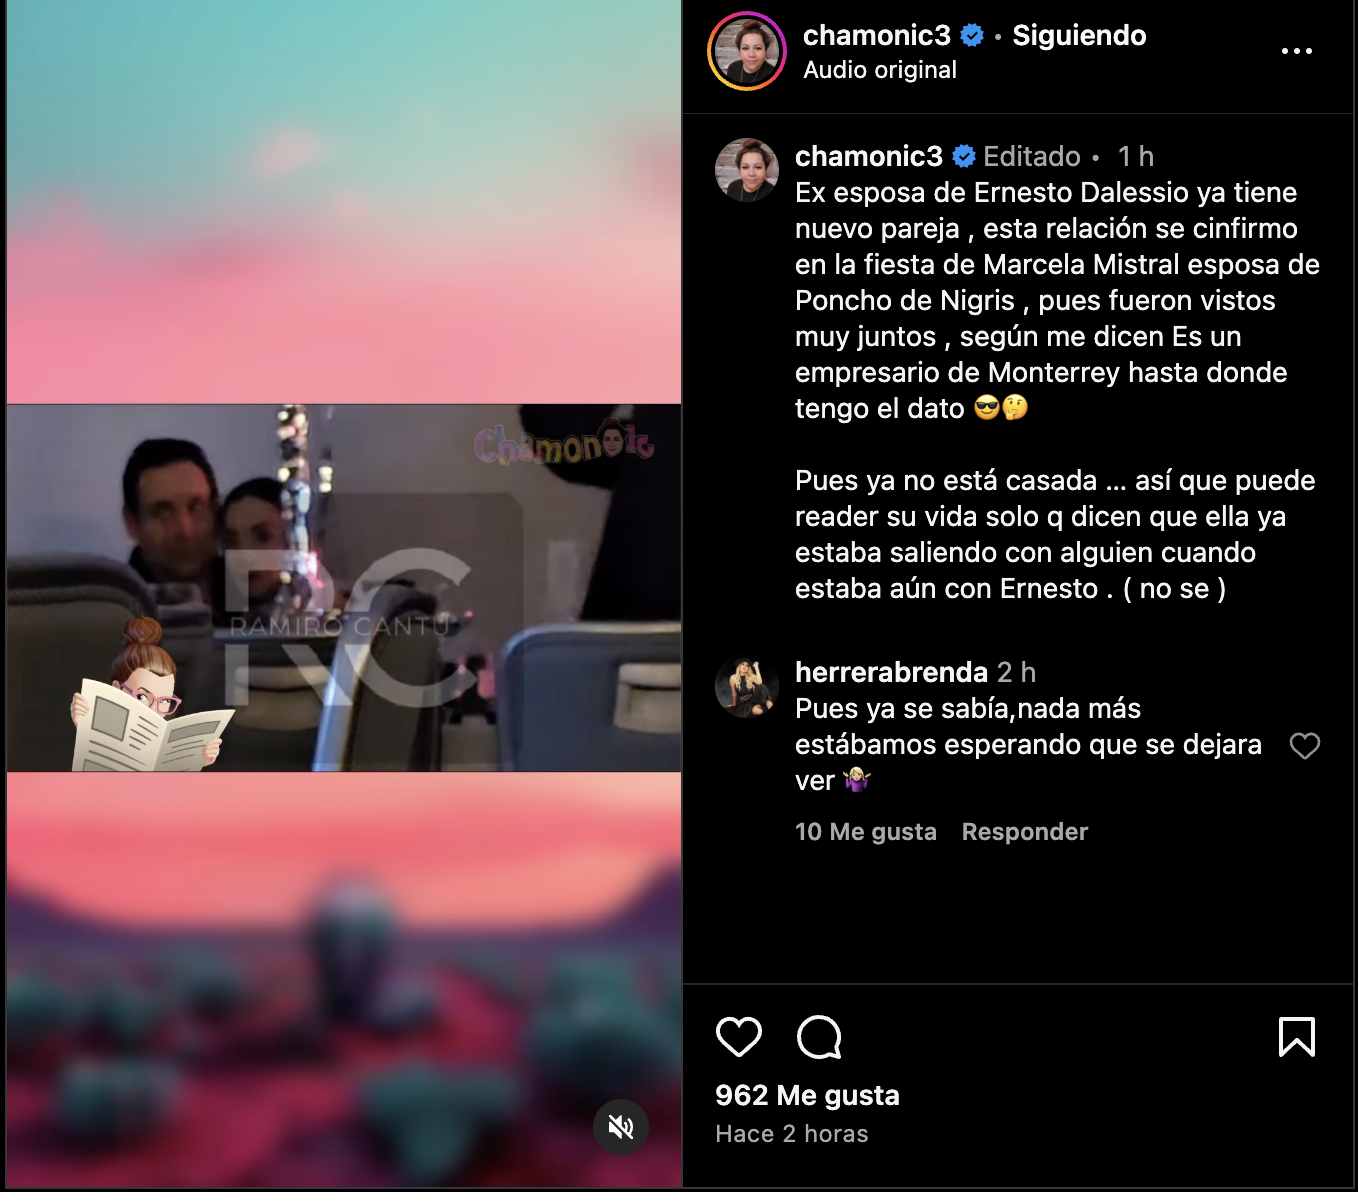Click the Hace 2 horas timestamp

[792, 1134]
